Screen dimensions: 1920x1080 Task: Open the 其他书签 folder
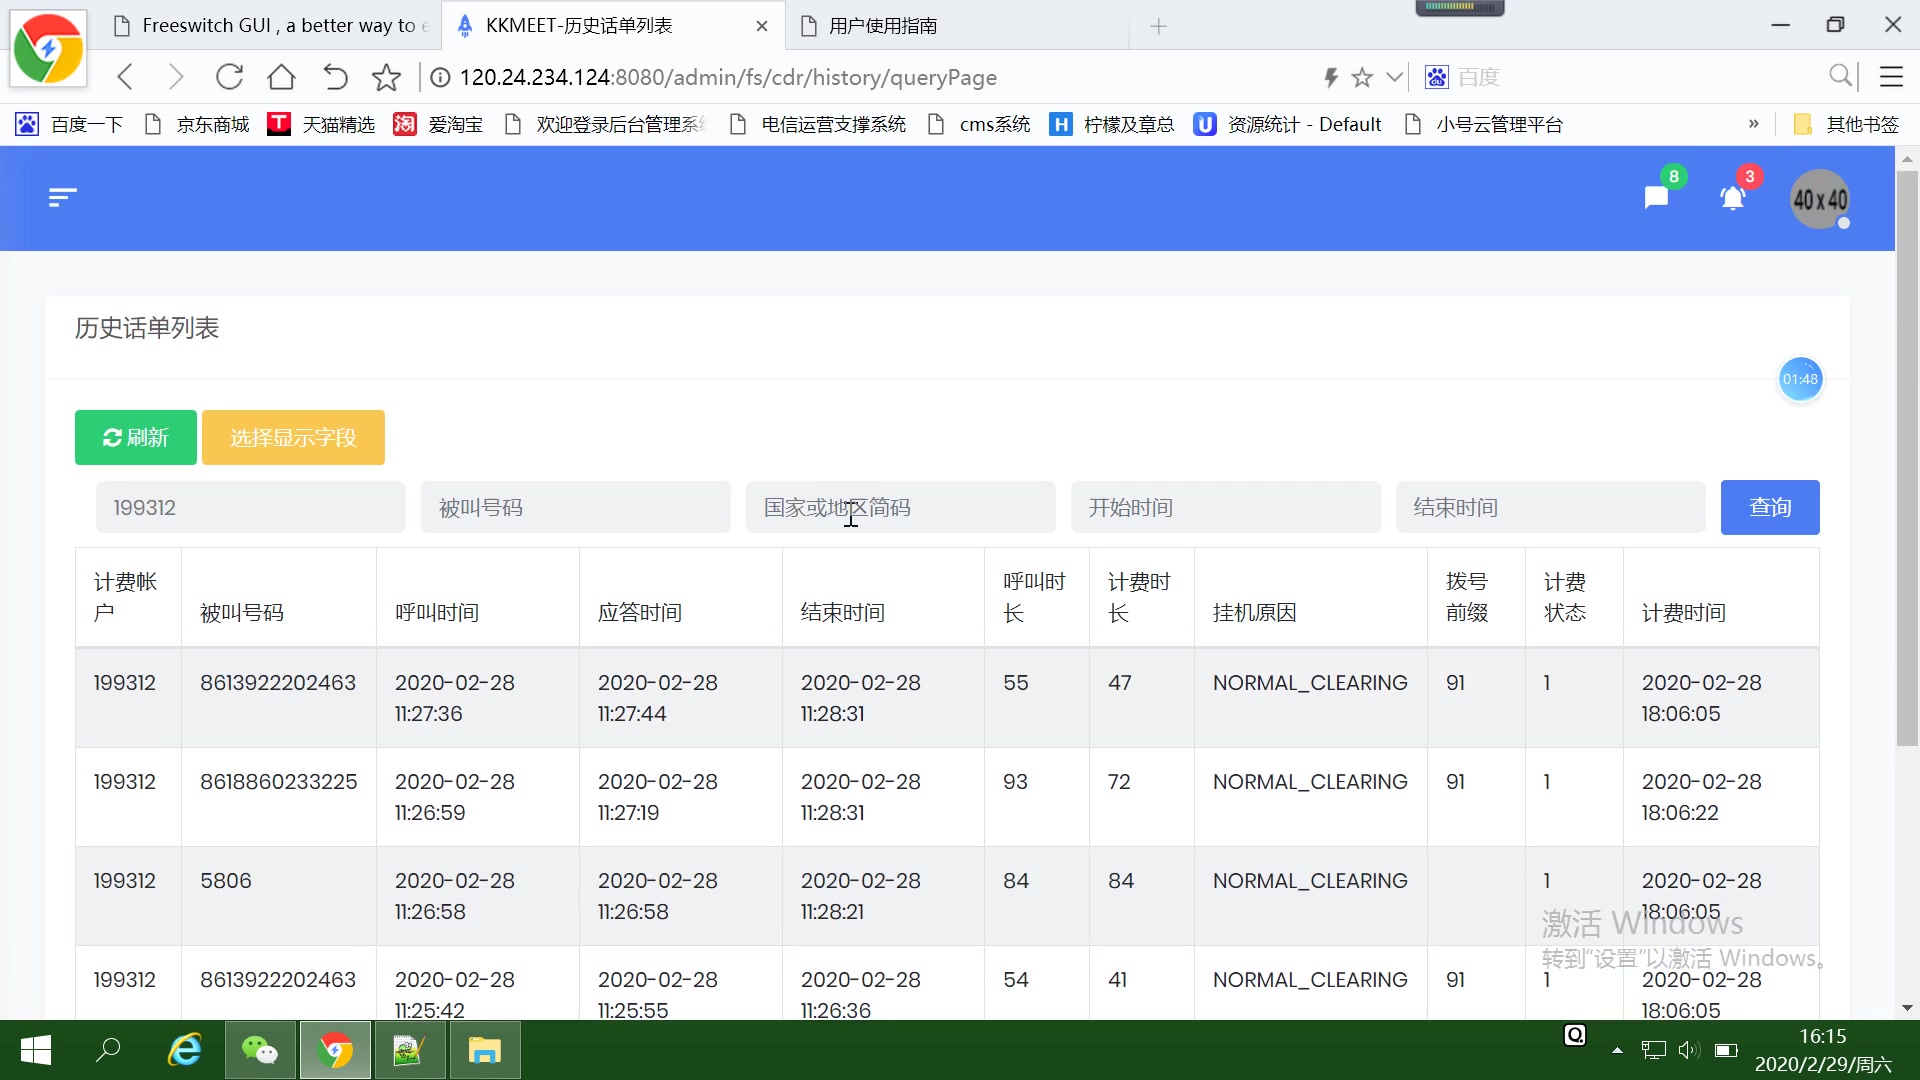click(x=1847, y=124)
